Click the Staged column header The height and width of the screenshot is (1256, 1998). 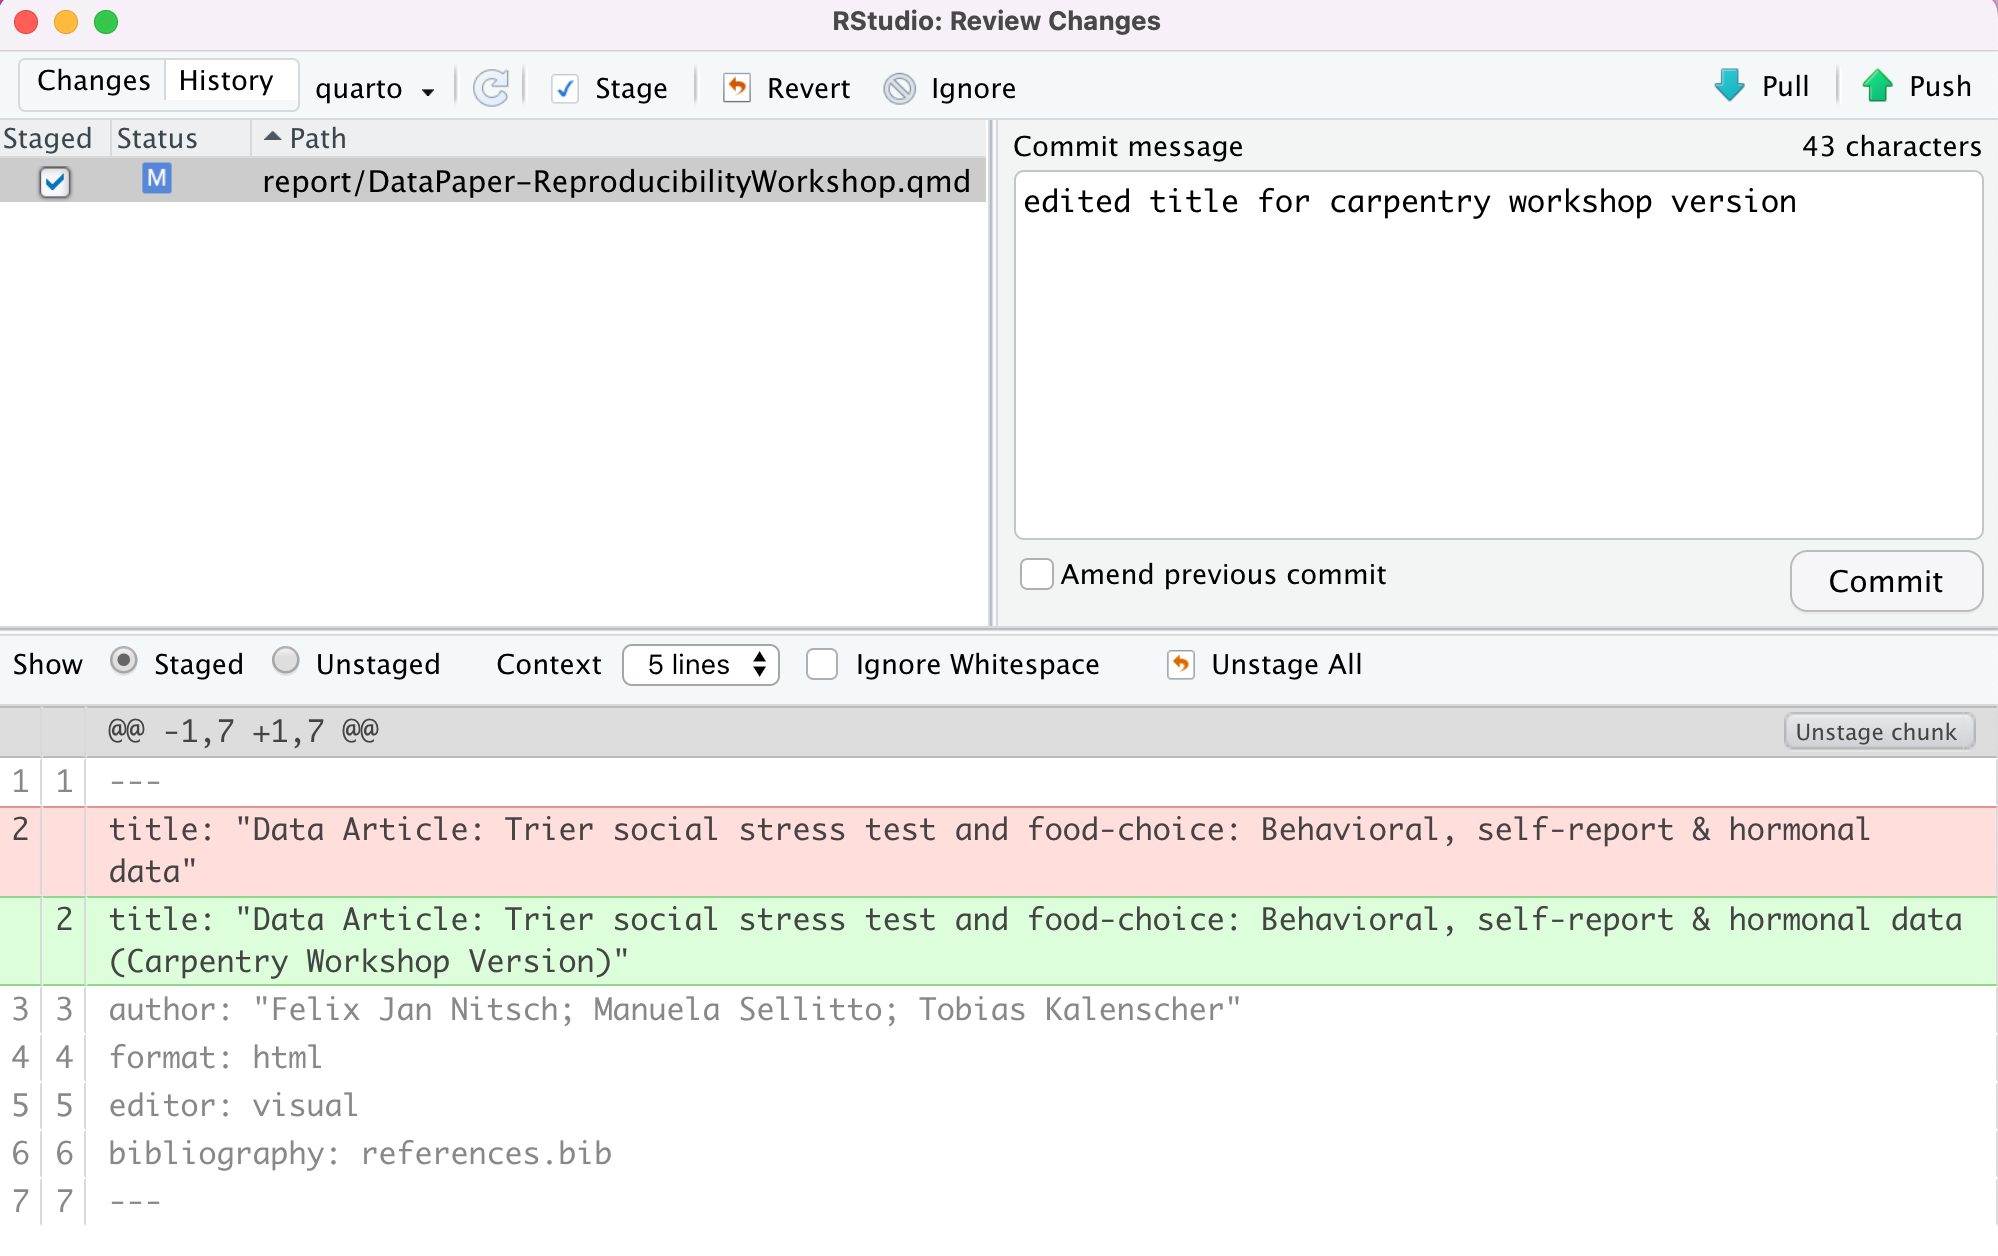point(48,138)
